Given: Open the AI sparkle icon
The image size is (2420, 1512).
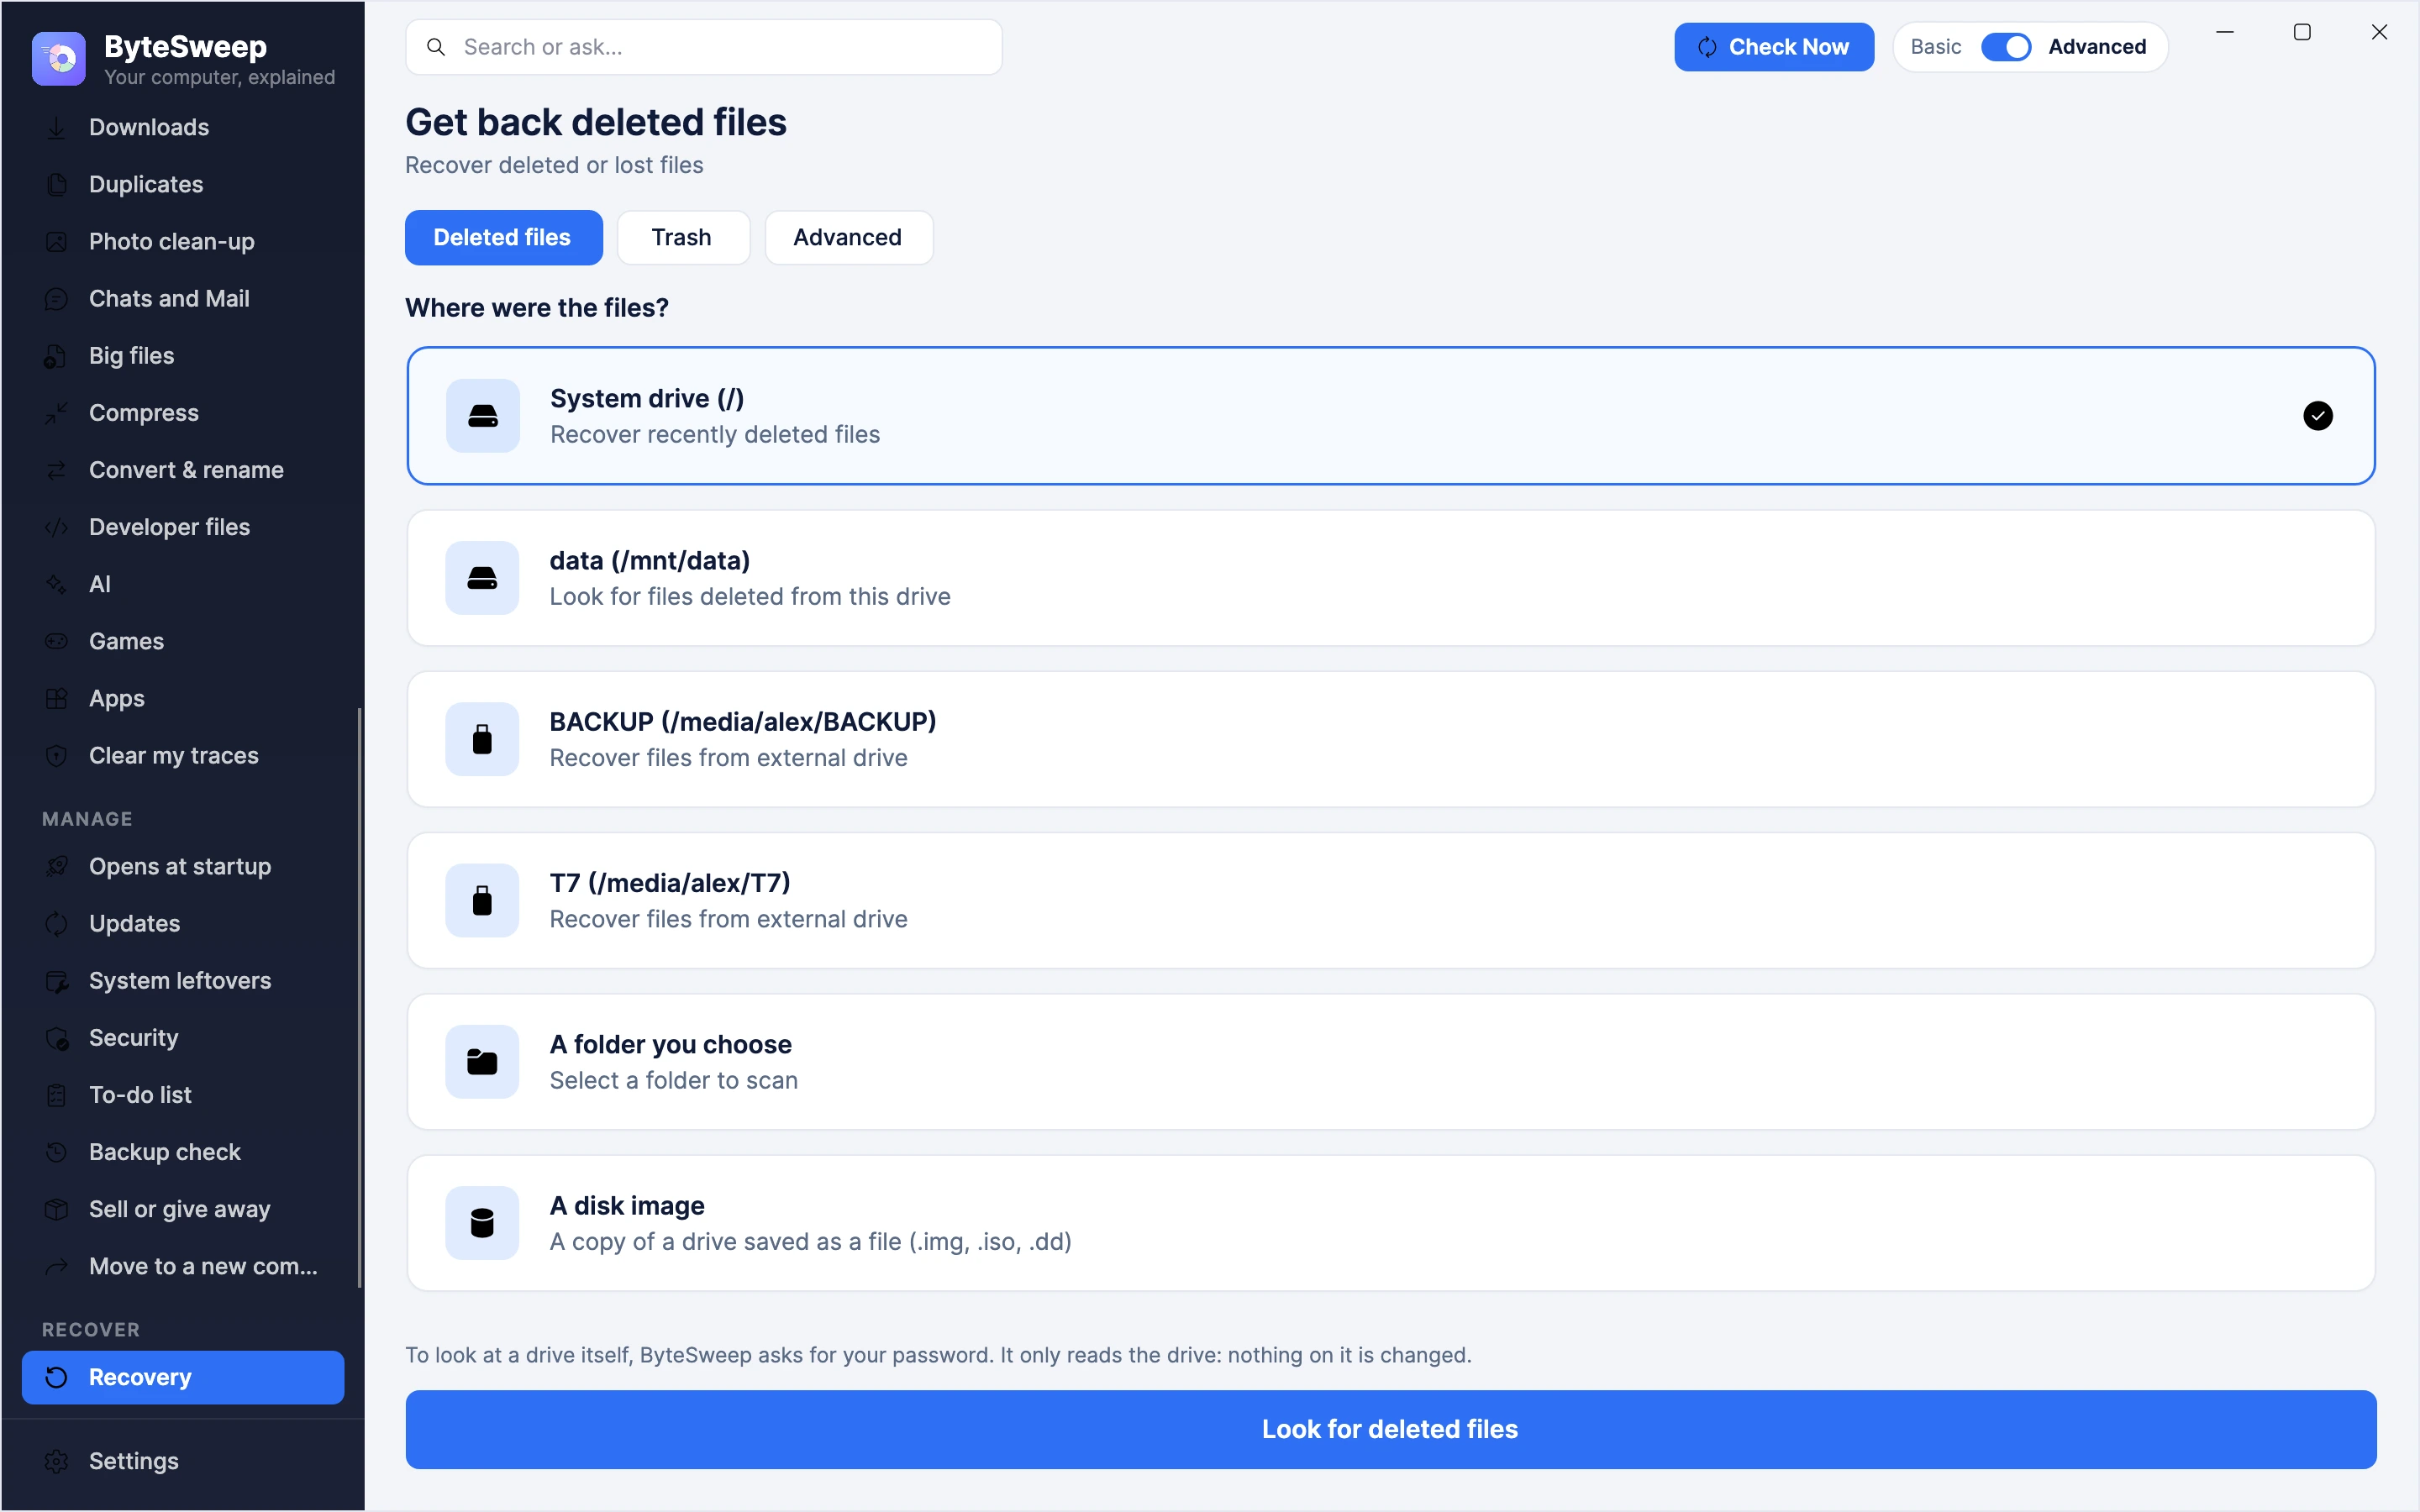Looking at the screenshot, I should coord(57,584).
